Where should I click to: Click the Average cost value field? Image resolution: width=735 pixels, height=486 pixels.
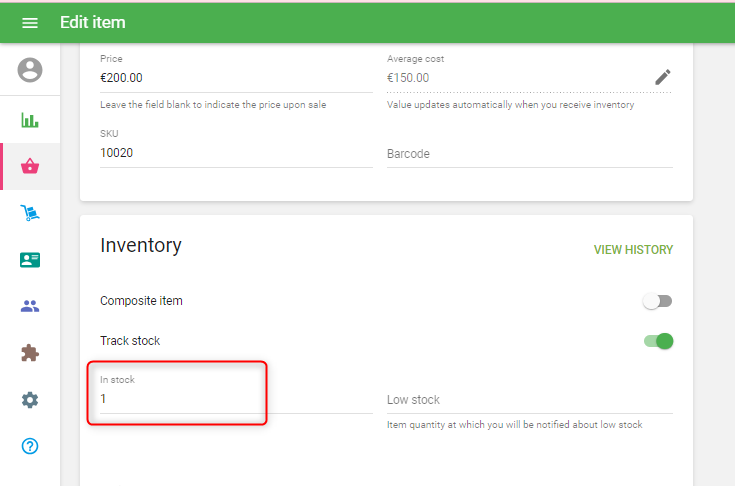click(515, 78)
